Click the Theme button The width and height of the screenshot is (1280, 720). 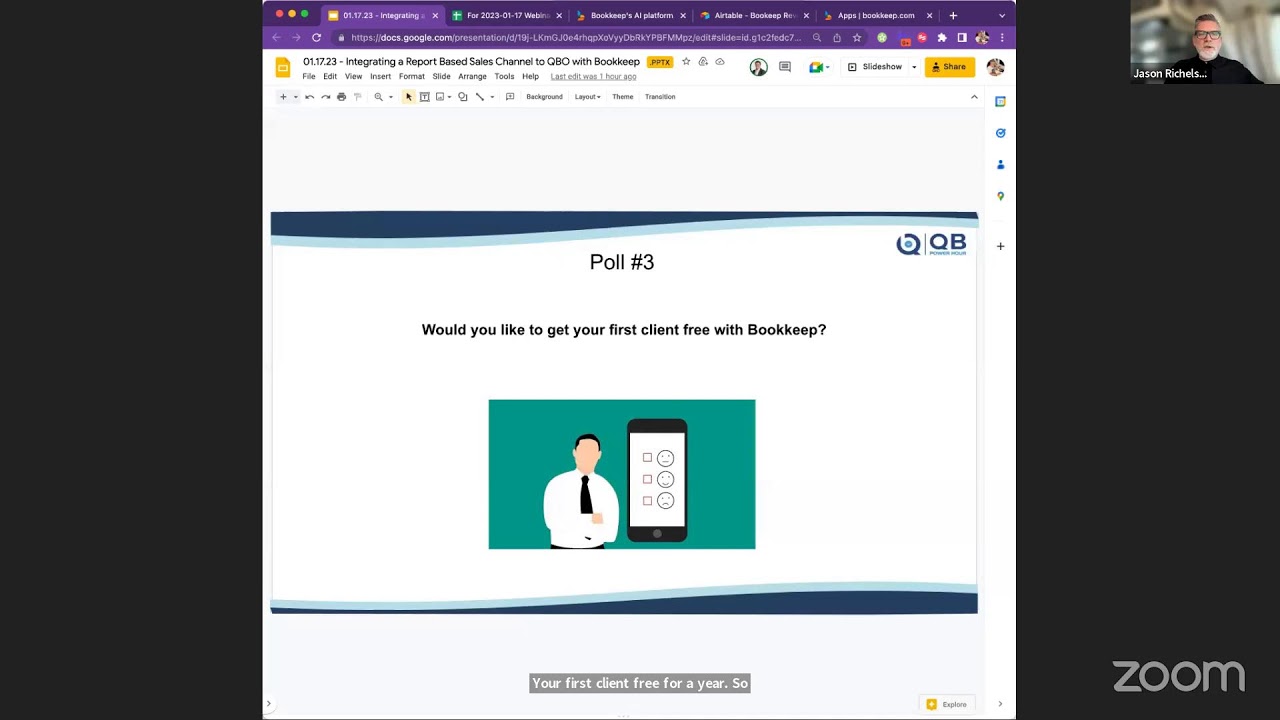[623, 97]
